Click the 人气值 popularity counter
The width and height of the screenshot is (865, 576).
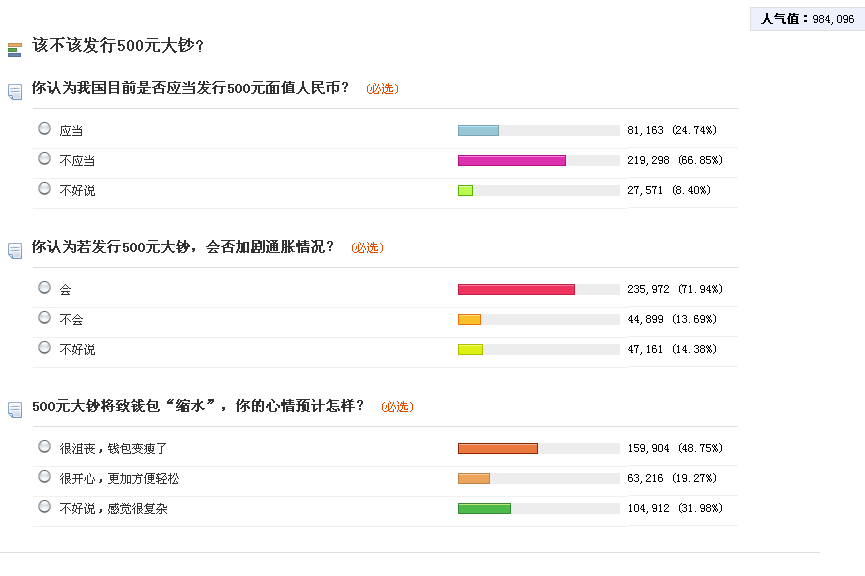click(806, 19)
